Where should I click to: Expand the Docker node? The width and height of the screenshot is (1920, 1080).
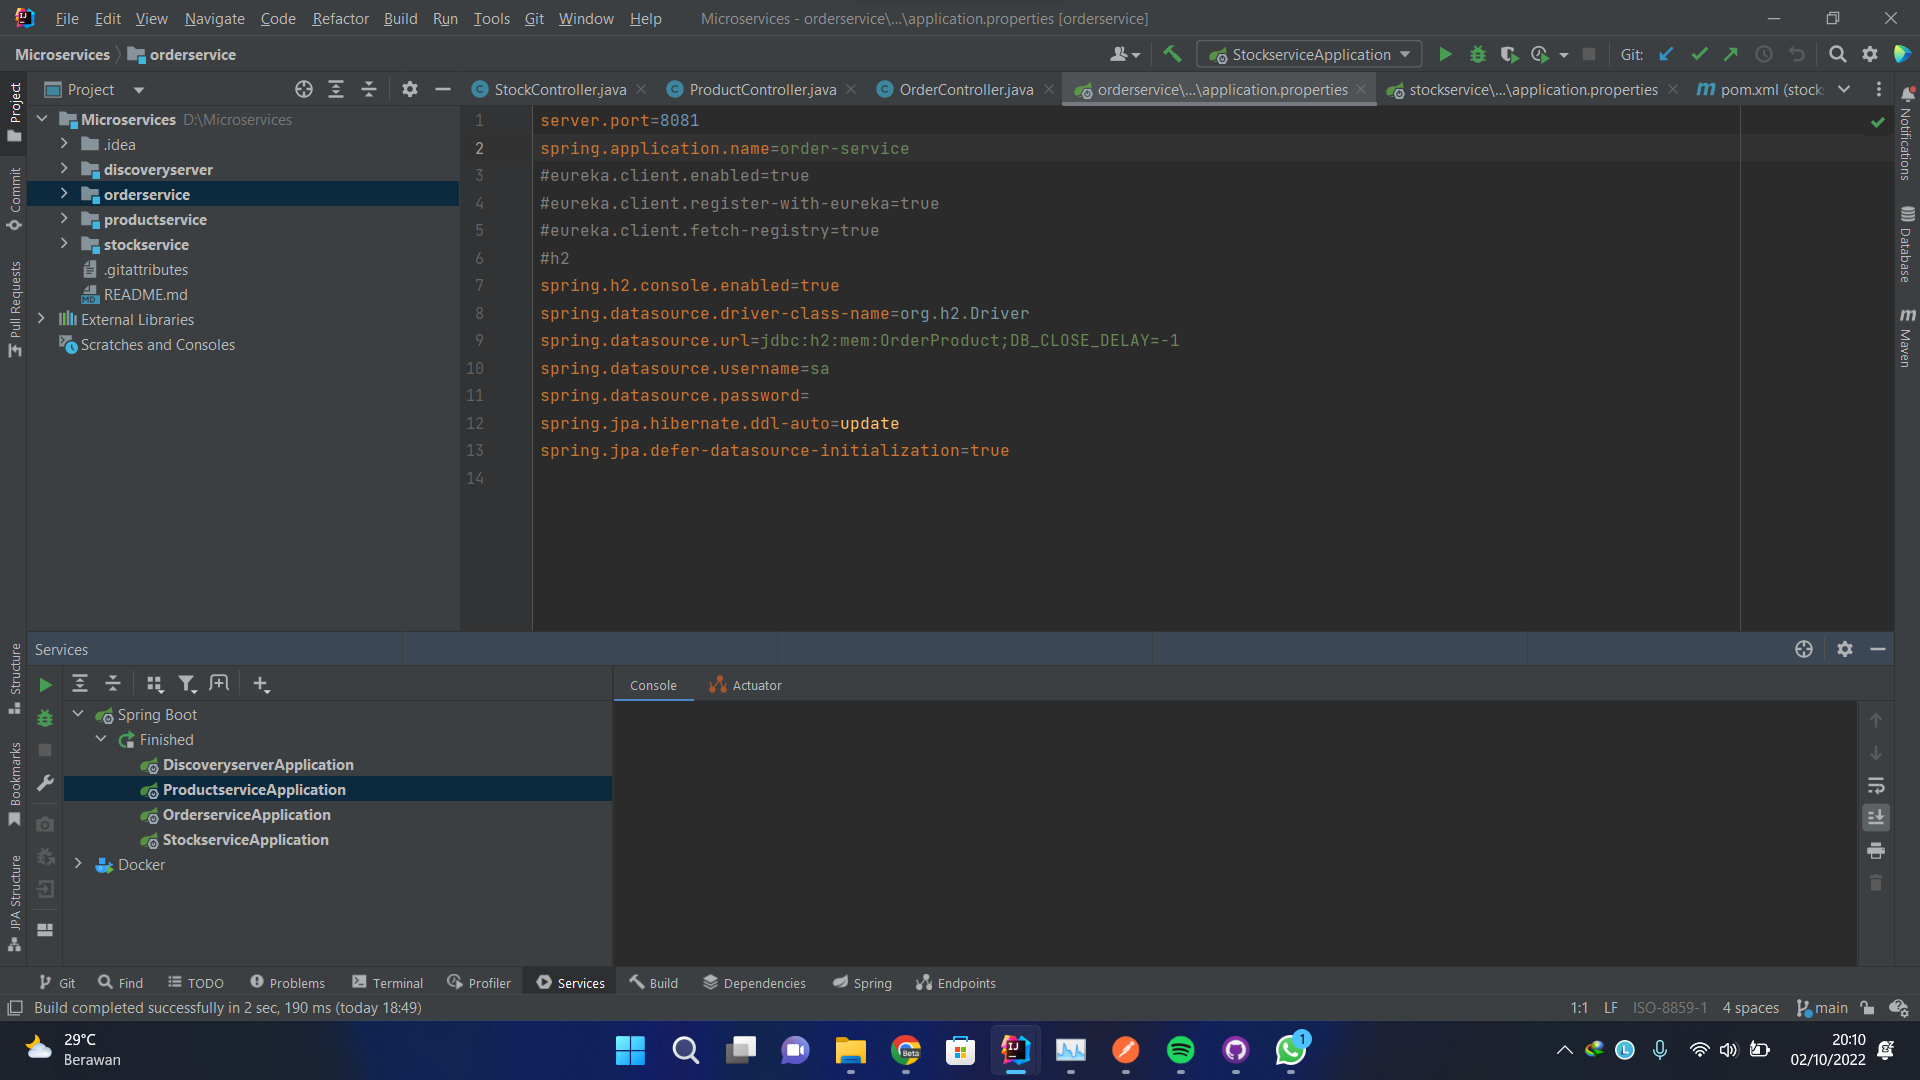click(78, 864)
